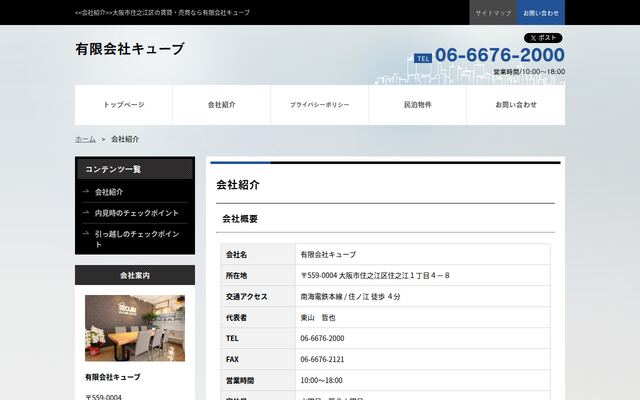Click the 営業時間 table label cell
Image resolution: width=640 pixels, height=400 pixels.
point(258,380)
